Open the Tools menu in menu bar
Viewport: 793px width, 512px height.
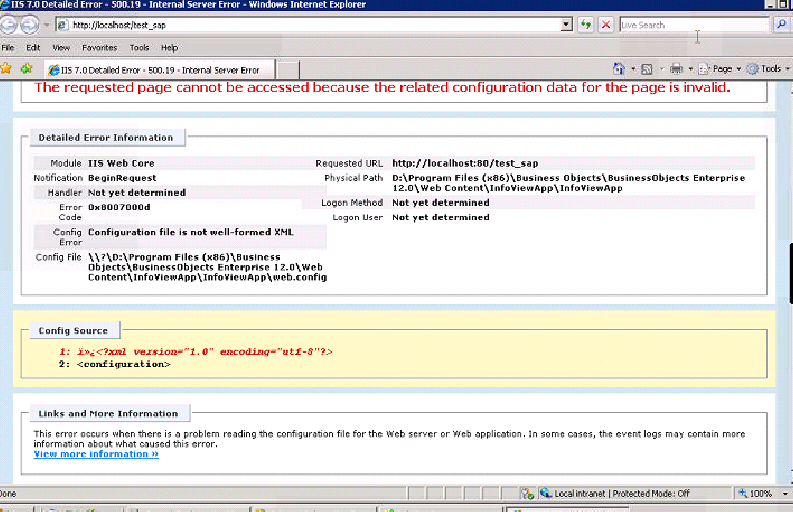coord(139,48)
